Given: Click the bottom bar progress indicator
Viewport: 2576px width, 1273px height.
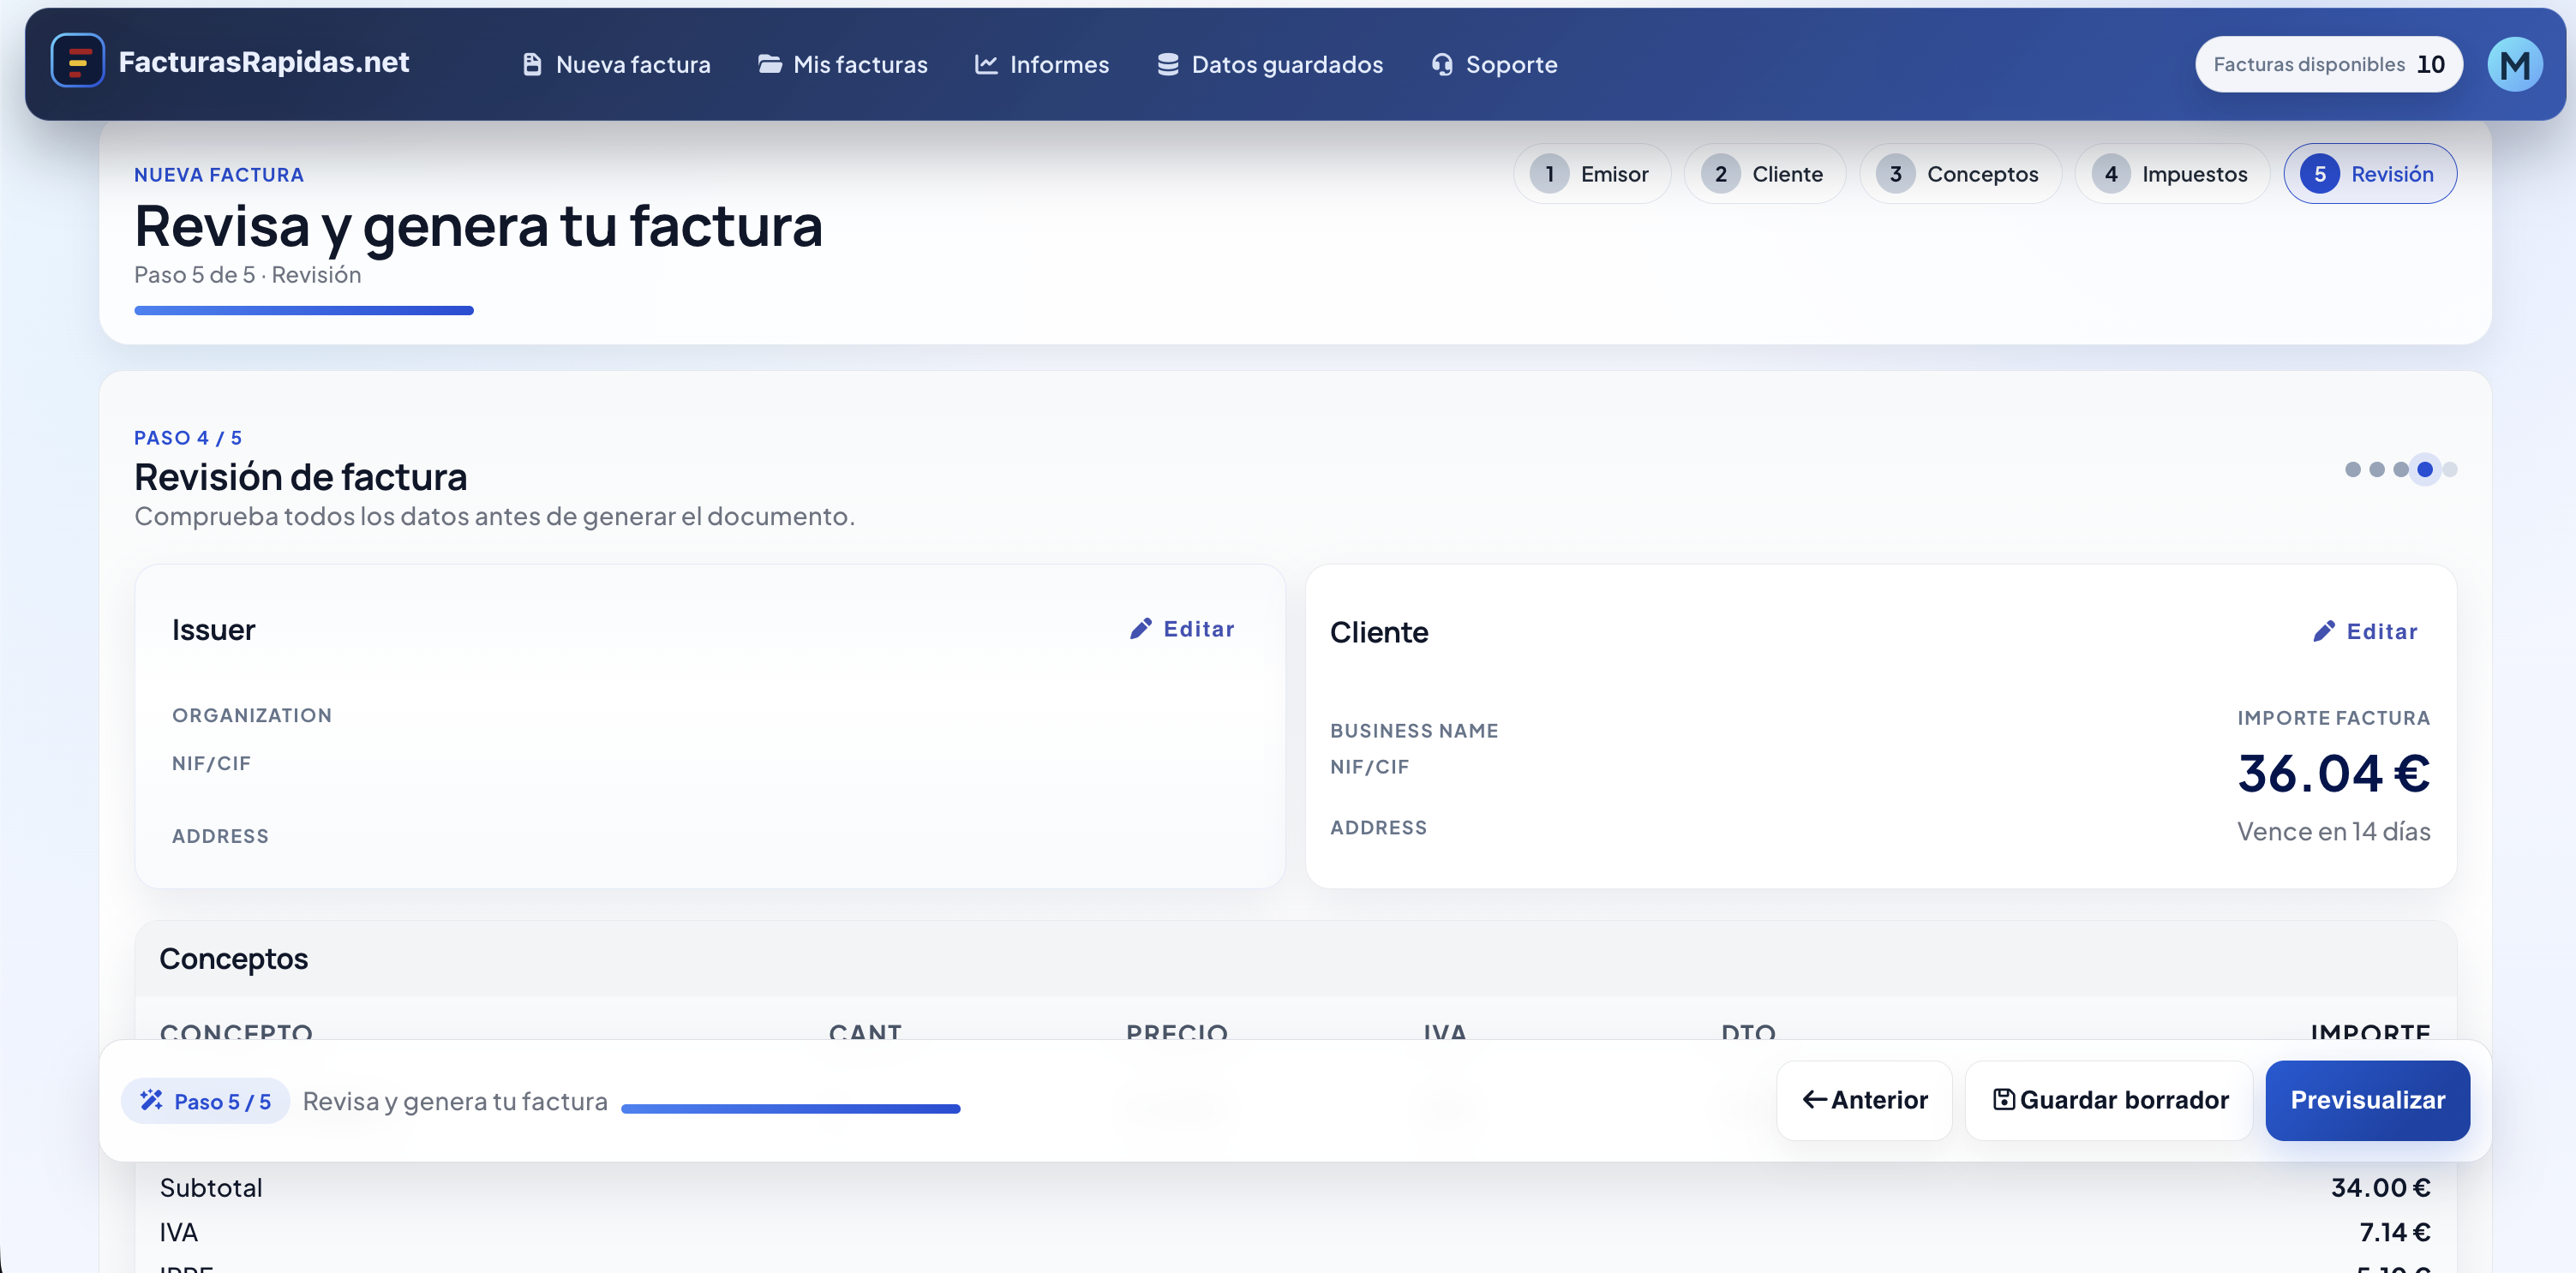Looking at the screenshot, I should tap(790, 1108).
